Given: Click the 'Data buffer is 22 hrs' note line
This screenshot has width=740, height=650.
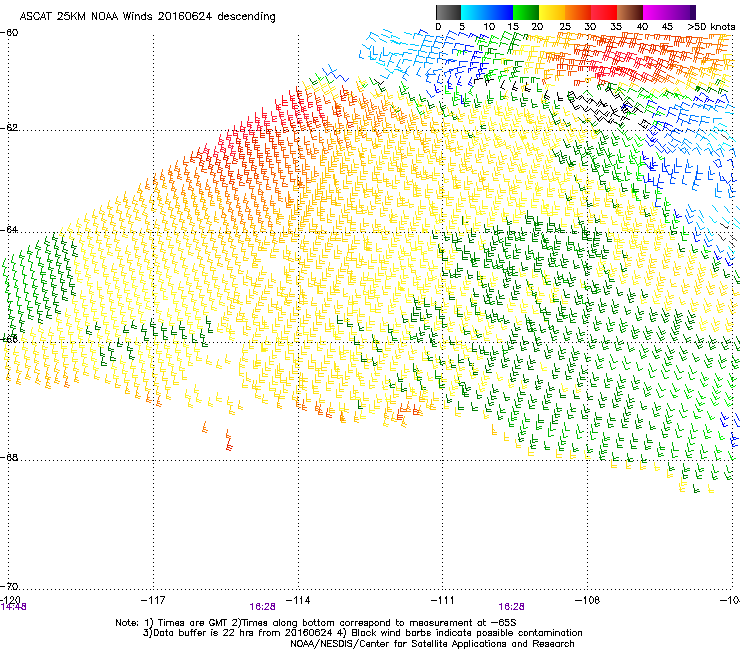Looking at the screenshot, I should (362, 633).
